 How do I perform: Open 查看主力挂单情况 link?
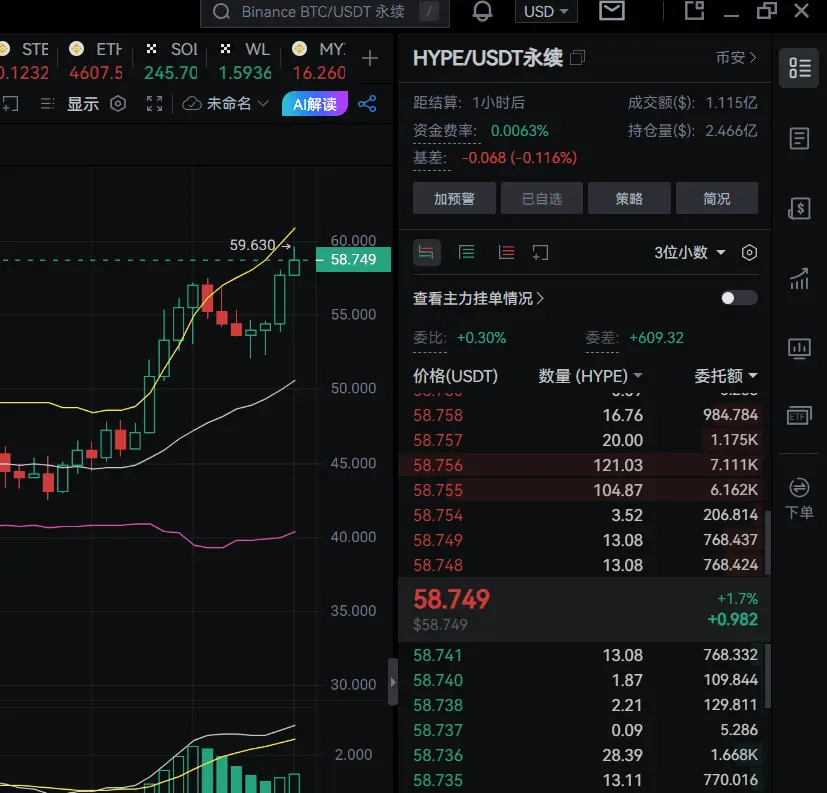click(478, 298)
